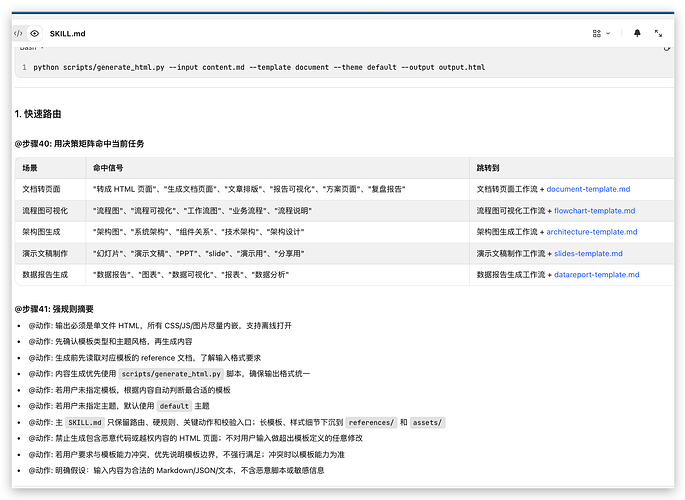Click the bullet about 与模板能力冲突
This screenshot has width=685, height=500.
(x=187, y=455)
